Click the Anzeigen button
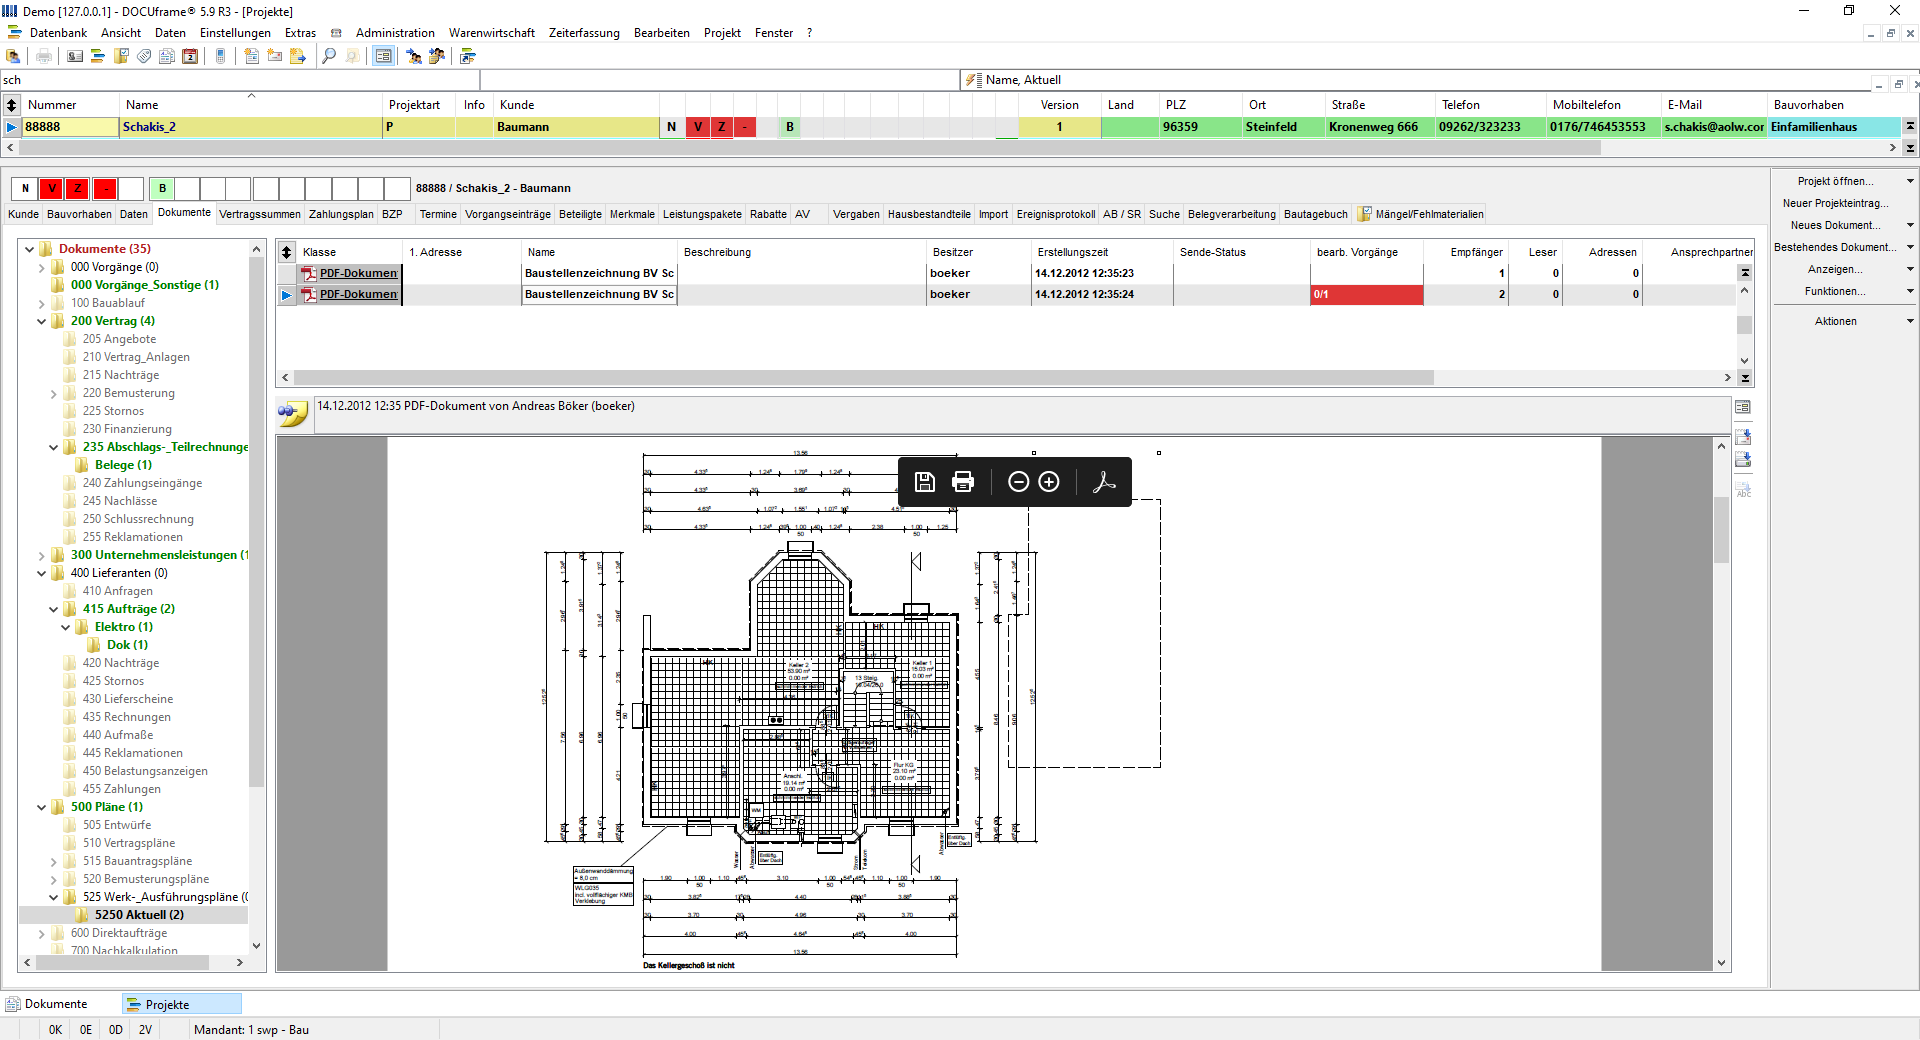1920x1040 pixels. pyautogui.click(x=1835, y=269)
